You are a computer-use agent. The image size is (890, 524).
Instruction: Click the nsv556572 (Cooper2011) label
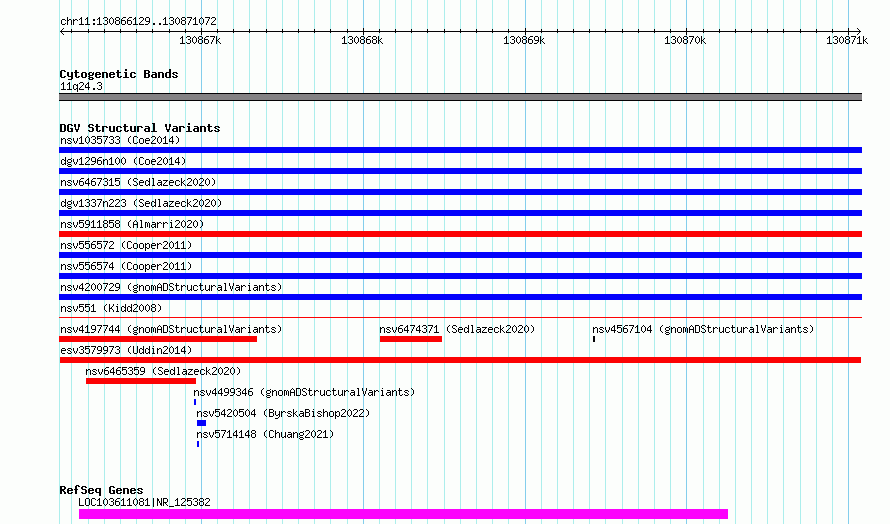click(126, 245)
